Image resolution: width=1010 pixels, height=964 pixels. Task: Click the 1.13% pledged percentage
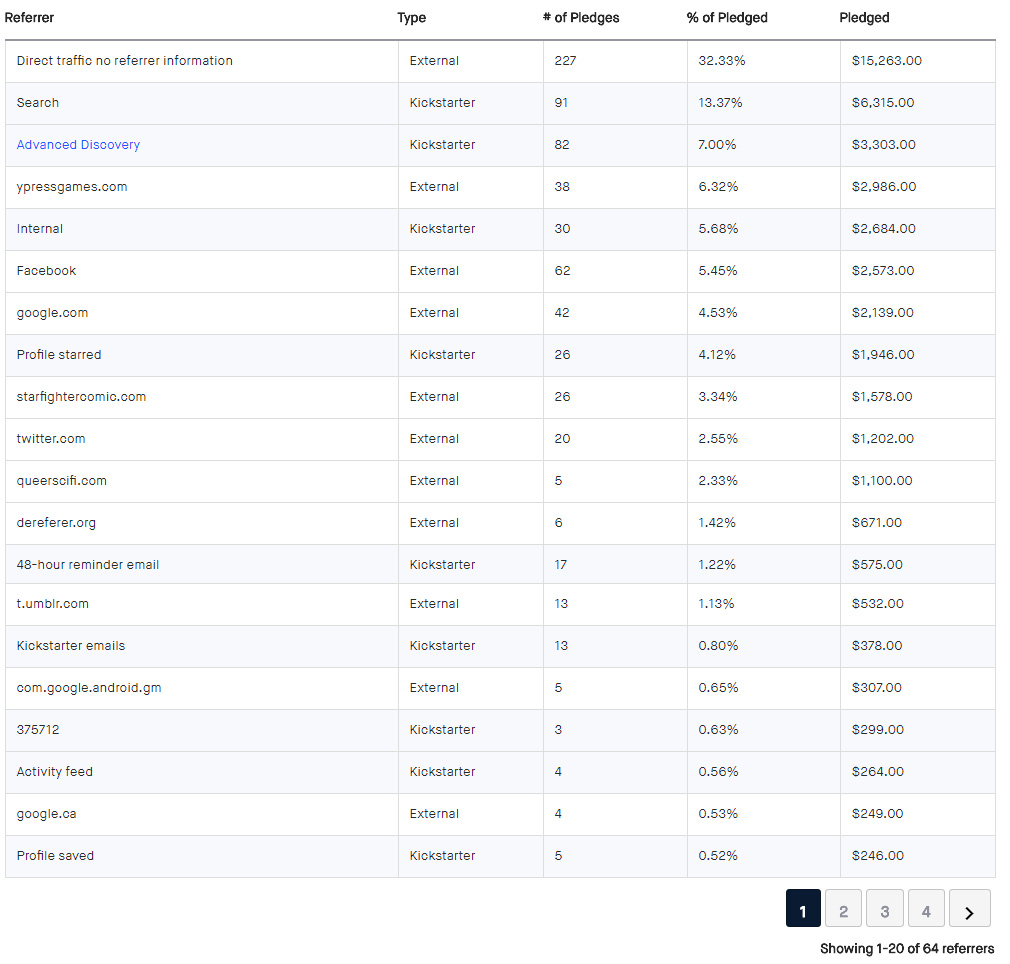[x=716, y=604]
